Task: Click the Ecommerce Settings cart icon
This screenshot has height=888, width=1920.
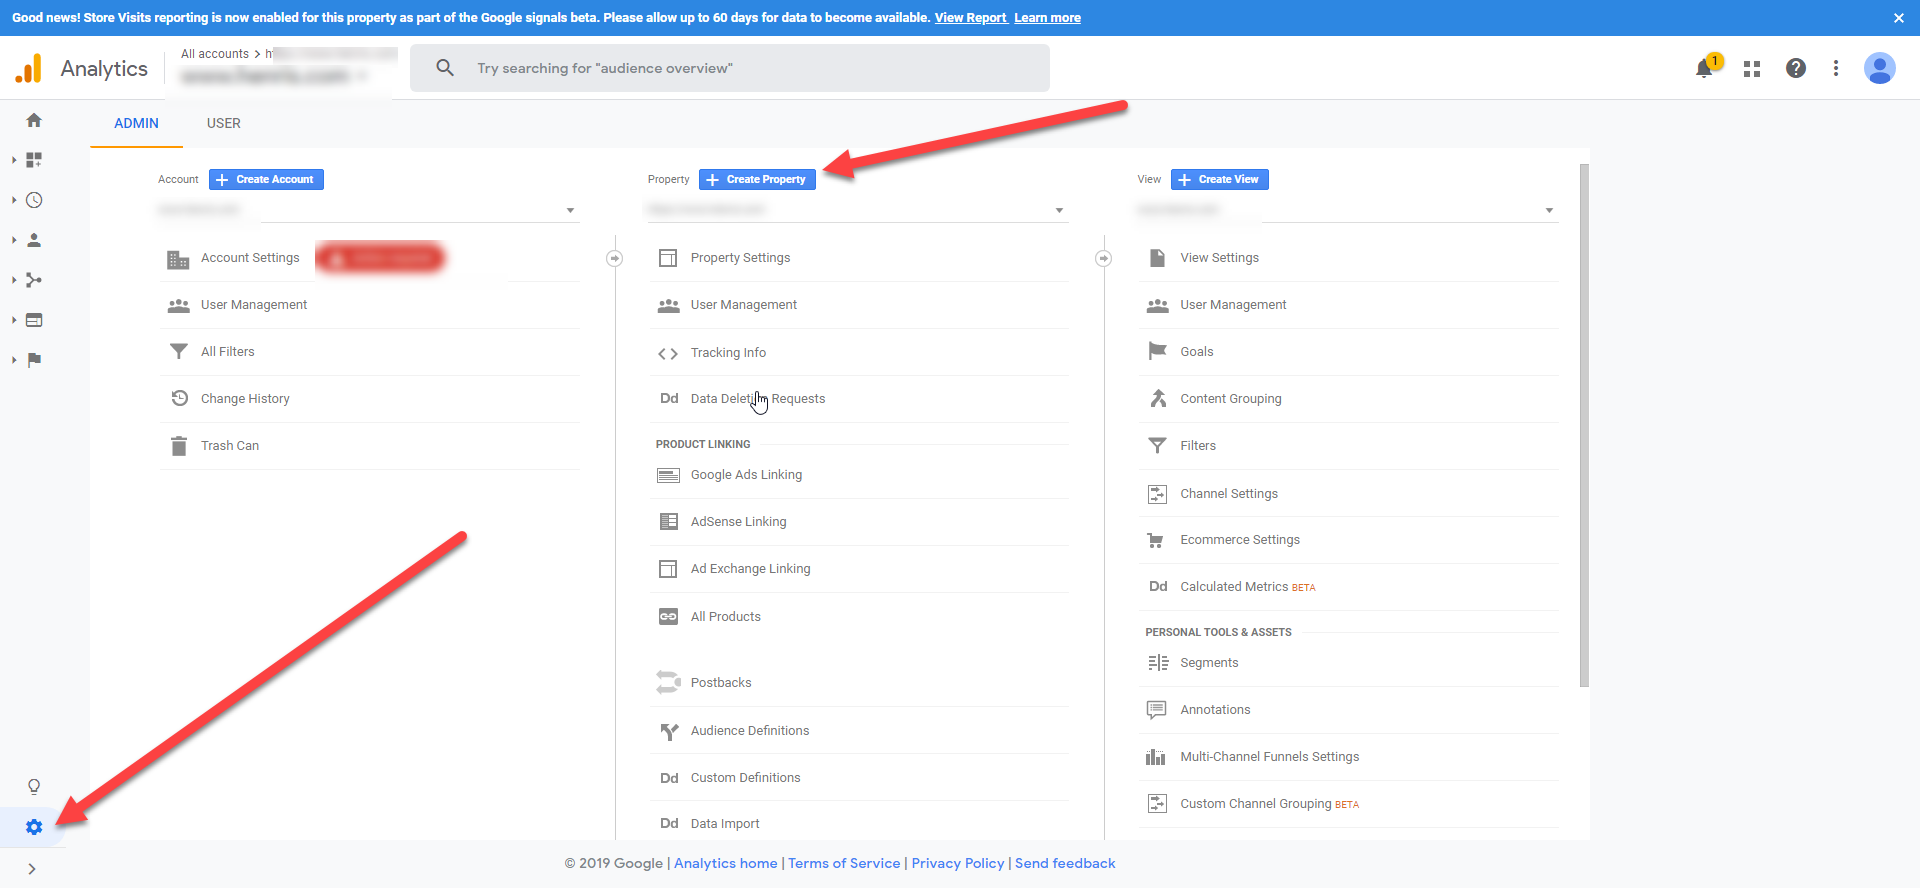Action: (x=1156, y=540)
